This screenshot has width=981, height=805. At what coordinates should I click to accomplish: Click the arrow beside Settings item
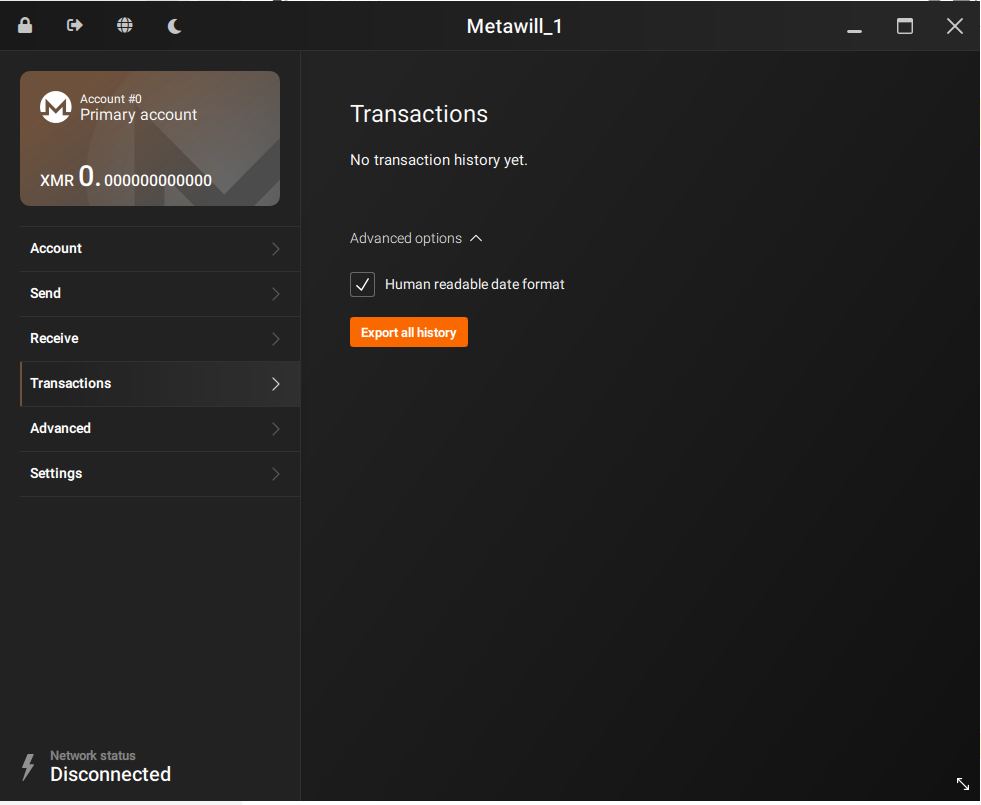tap(276, 474)
